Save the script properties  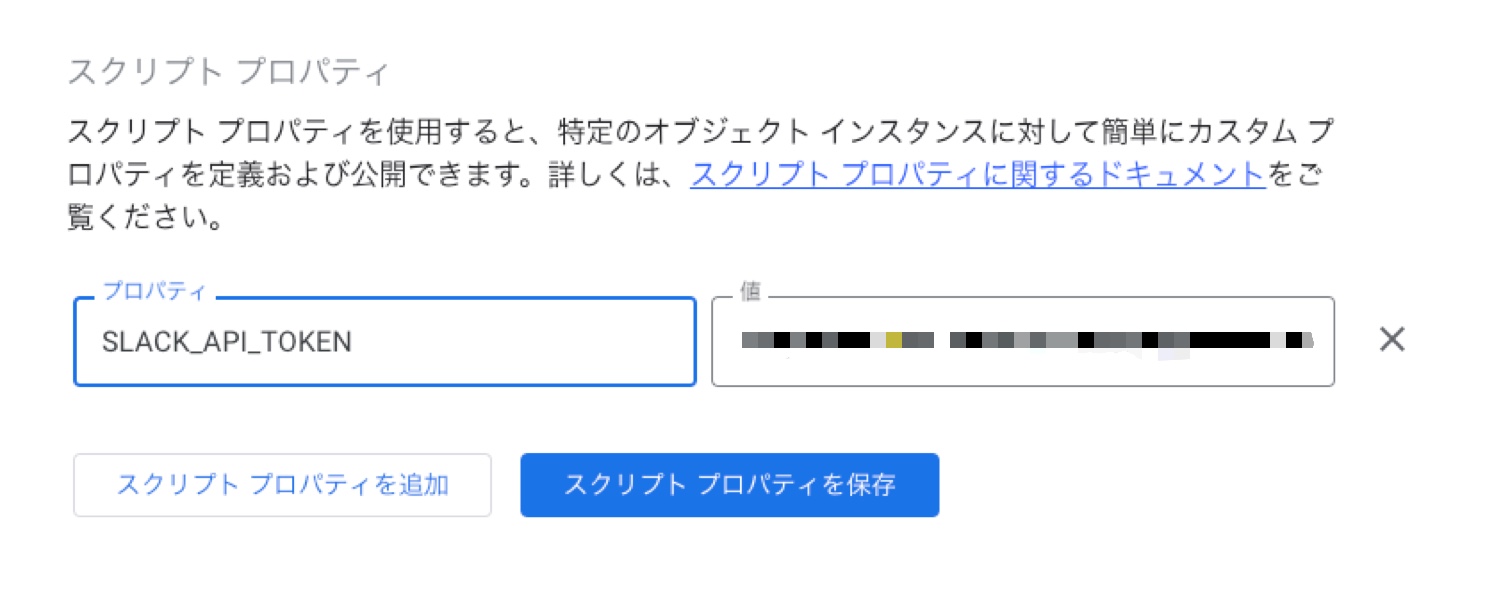click(729, 485)
